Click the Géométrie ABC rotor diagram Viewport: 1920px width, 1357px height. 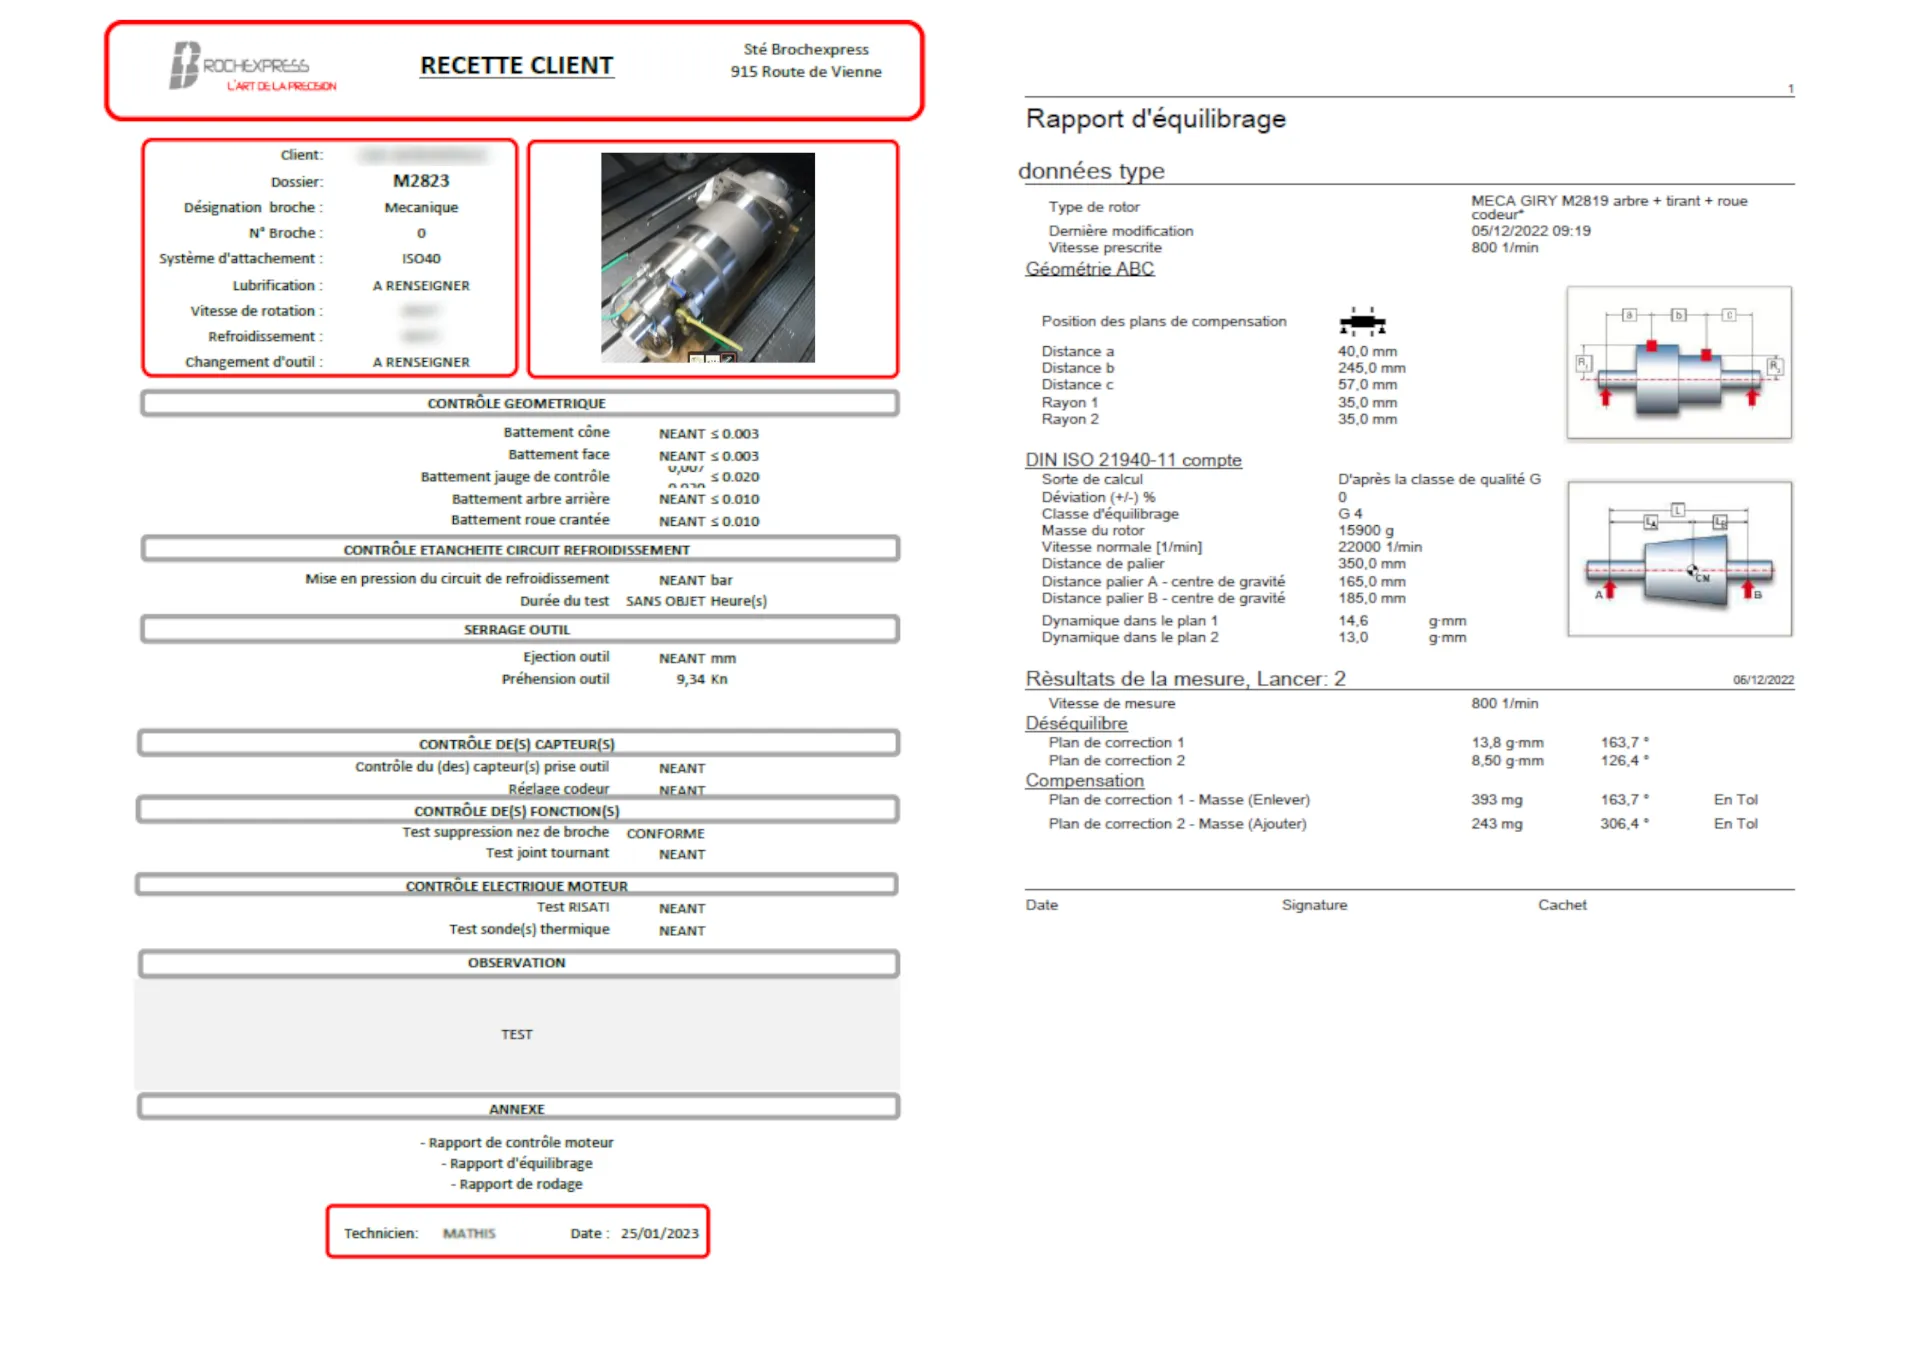click(x=1678, y=363)
